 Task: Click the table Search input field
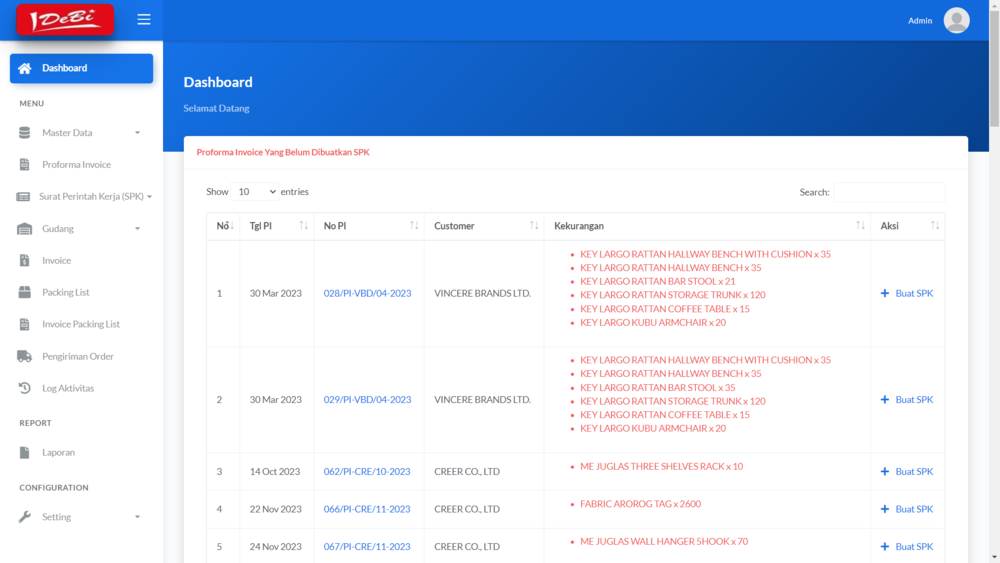(889, 192)
